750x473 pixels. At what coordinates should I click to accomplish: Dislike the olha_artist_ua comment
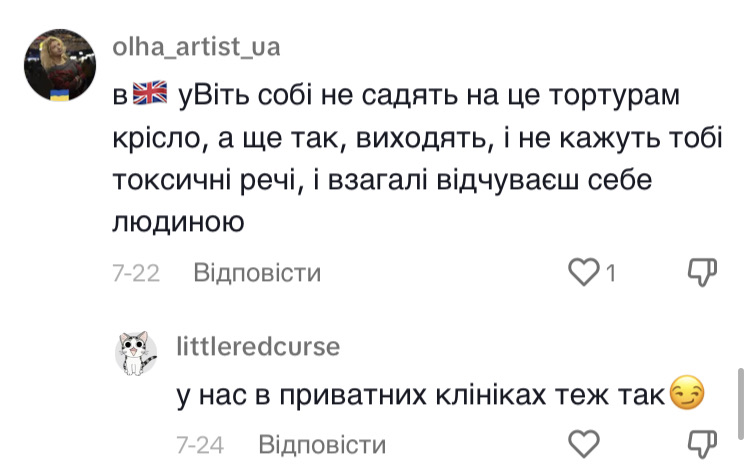click(703, 272)
